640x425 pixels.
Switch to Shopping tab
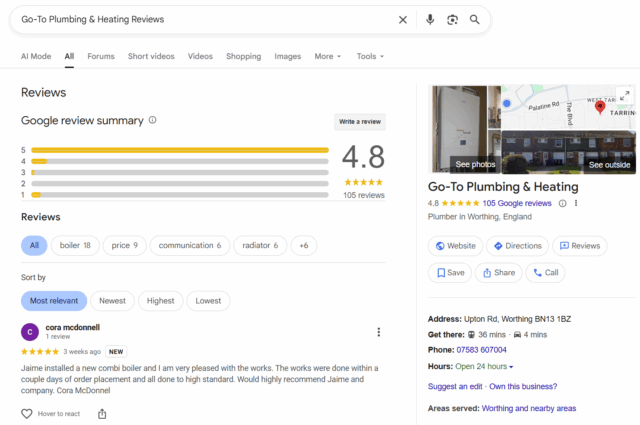tap(243, 56)
